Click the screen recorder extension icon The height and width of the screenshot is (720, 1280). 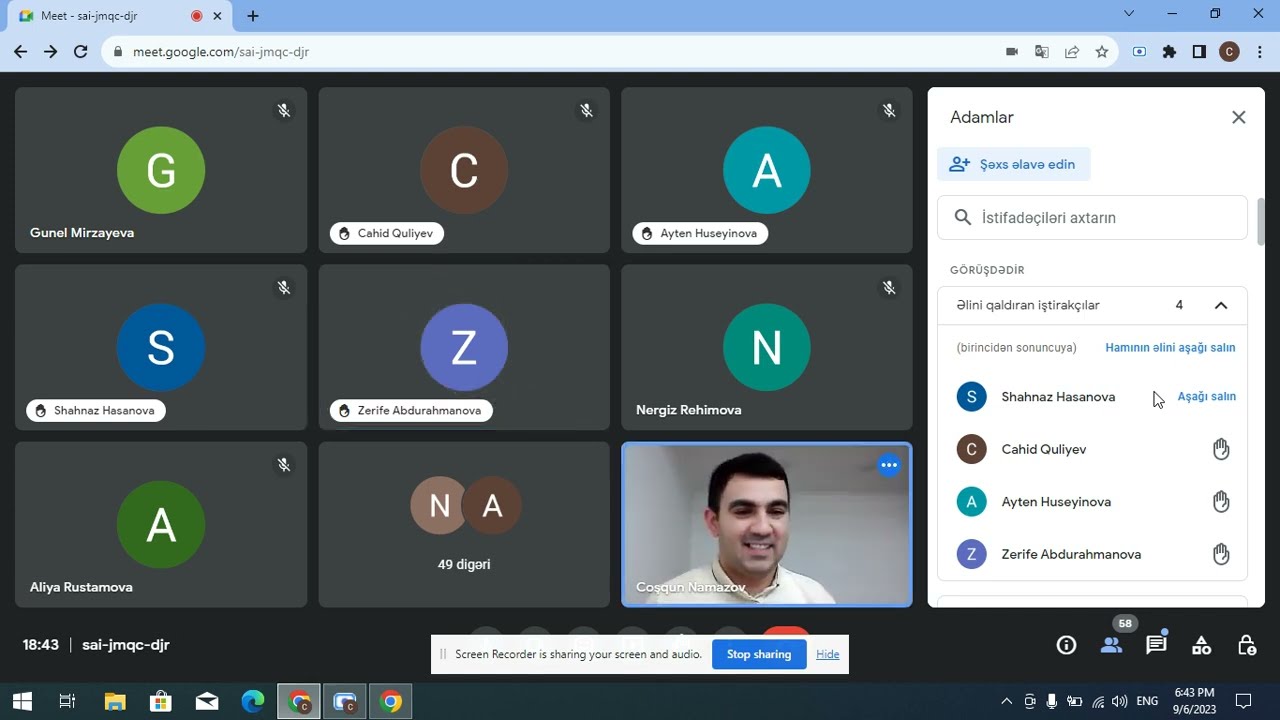(x=1139, y=52)
